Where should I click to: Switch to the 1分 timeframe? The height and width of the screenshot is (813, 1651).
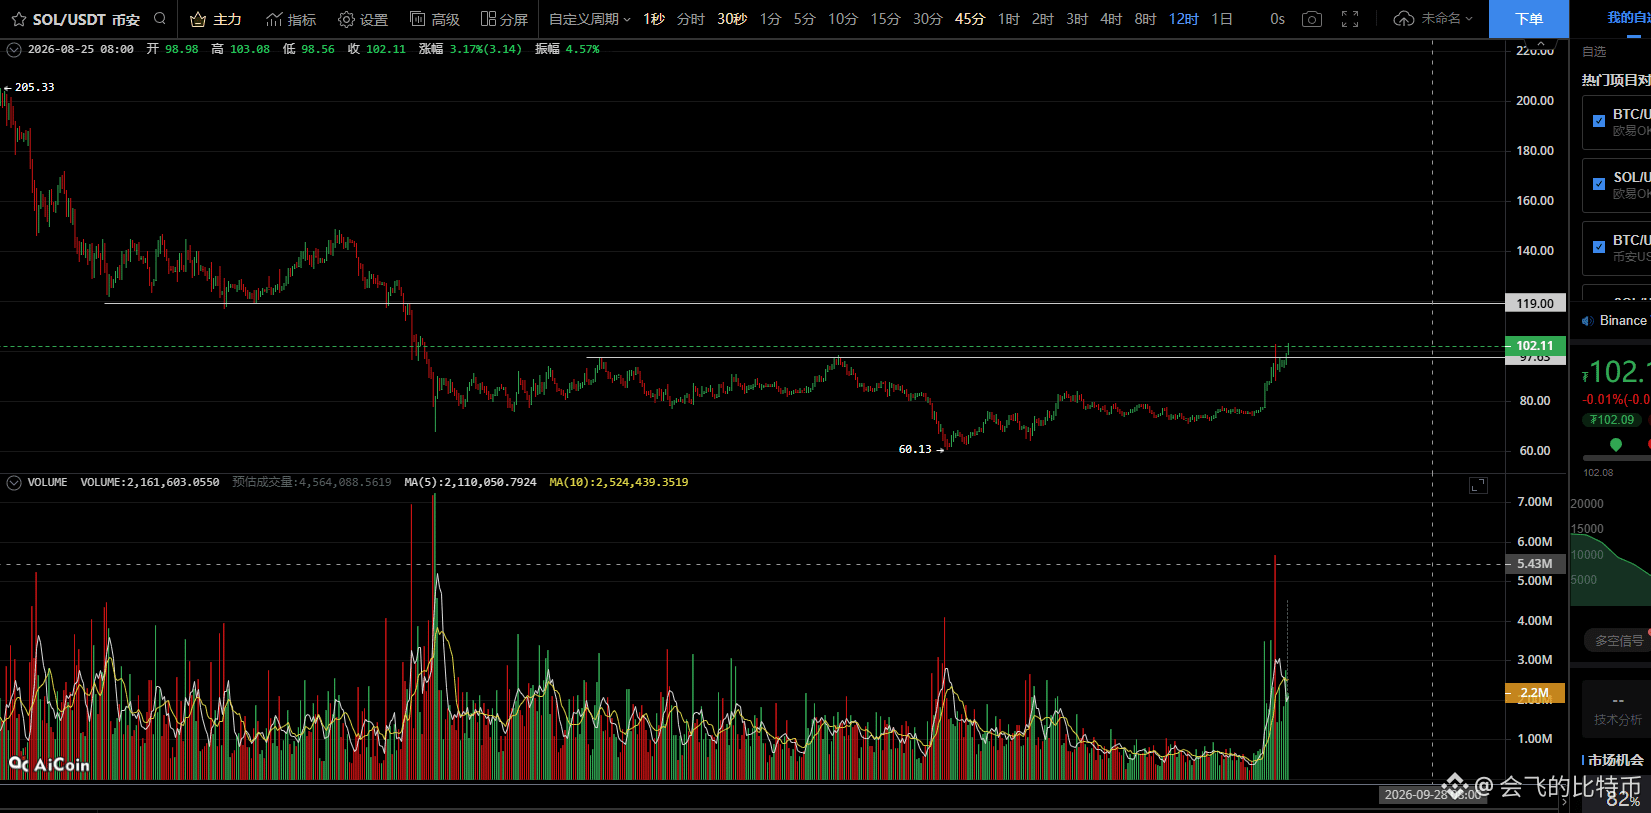coord(770,19)
